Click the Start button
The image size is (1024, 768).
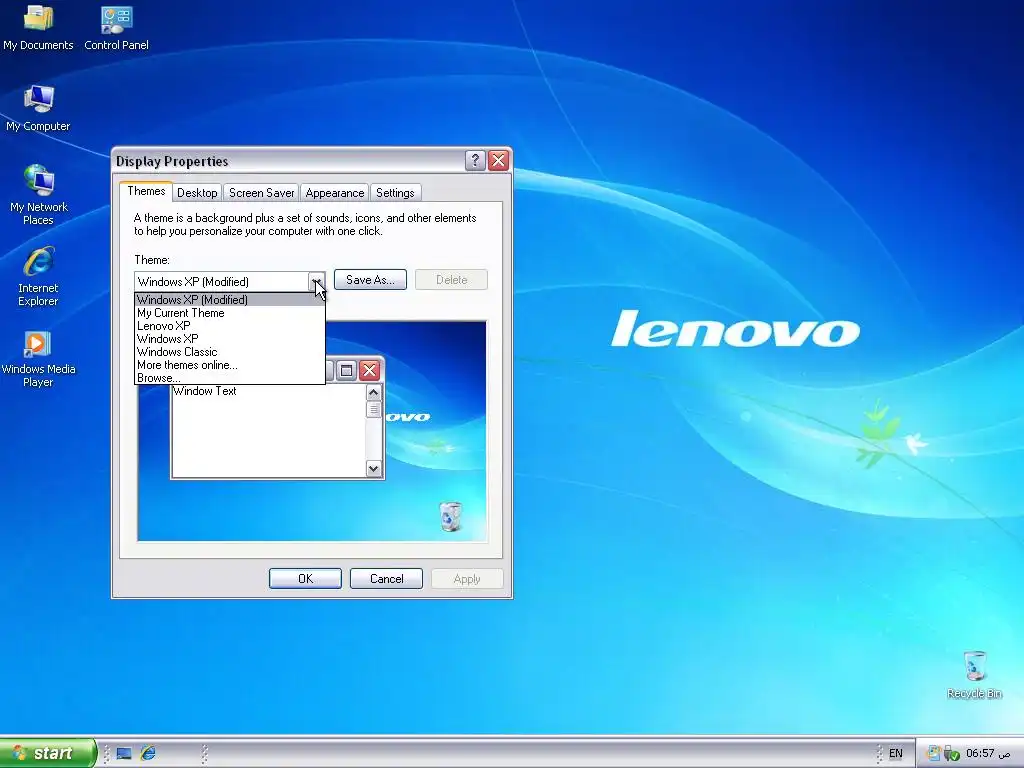point(48,753)
